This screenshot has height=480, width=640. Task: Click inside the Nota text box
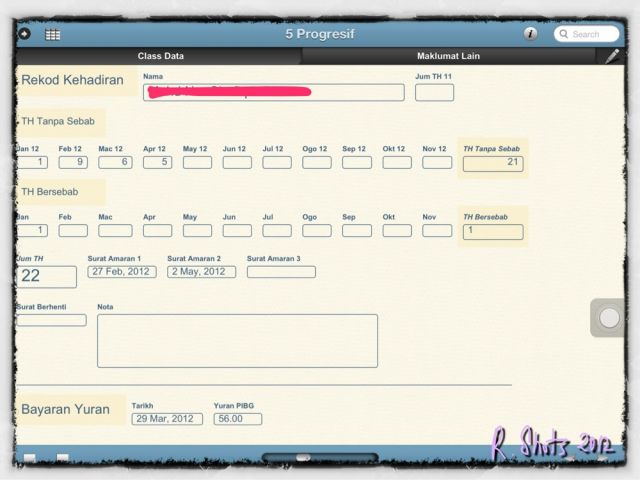pyautogui.click(x=237, y=340)
